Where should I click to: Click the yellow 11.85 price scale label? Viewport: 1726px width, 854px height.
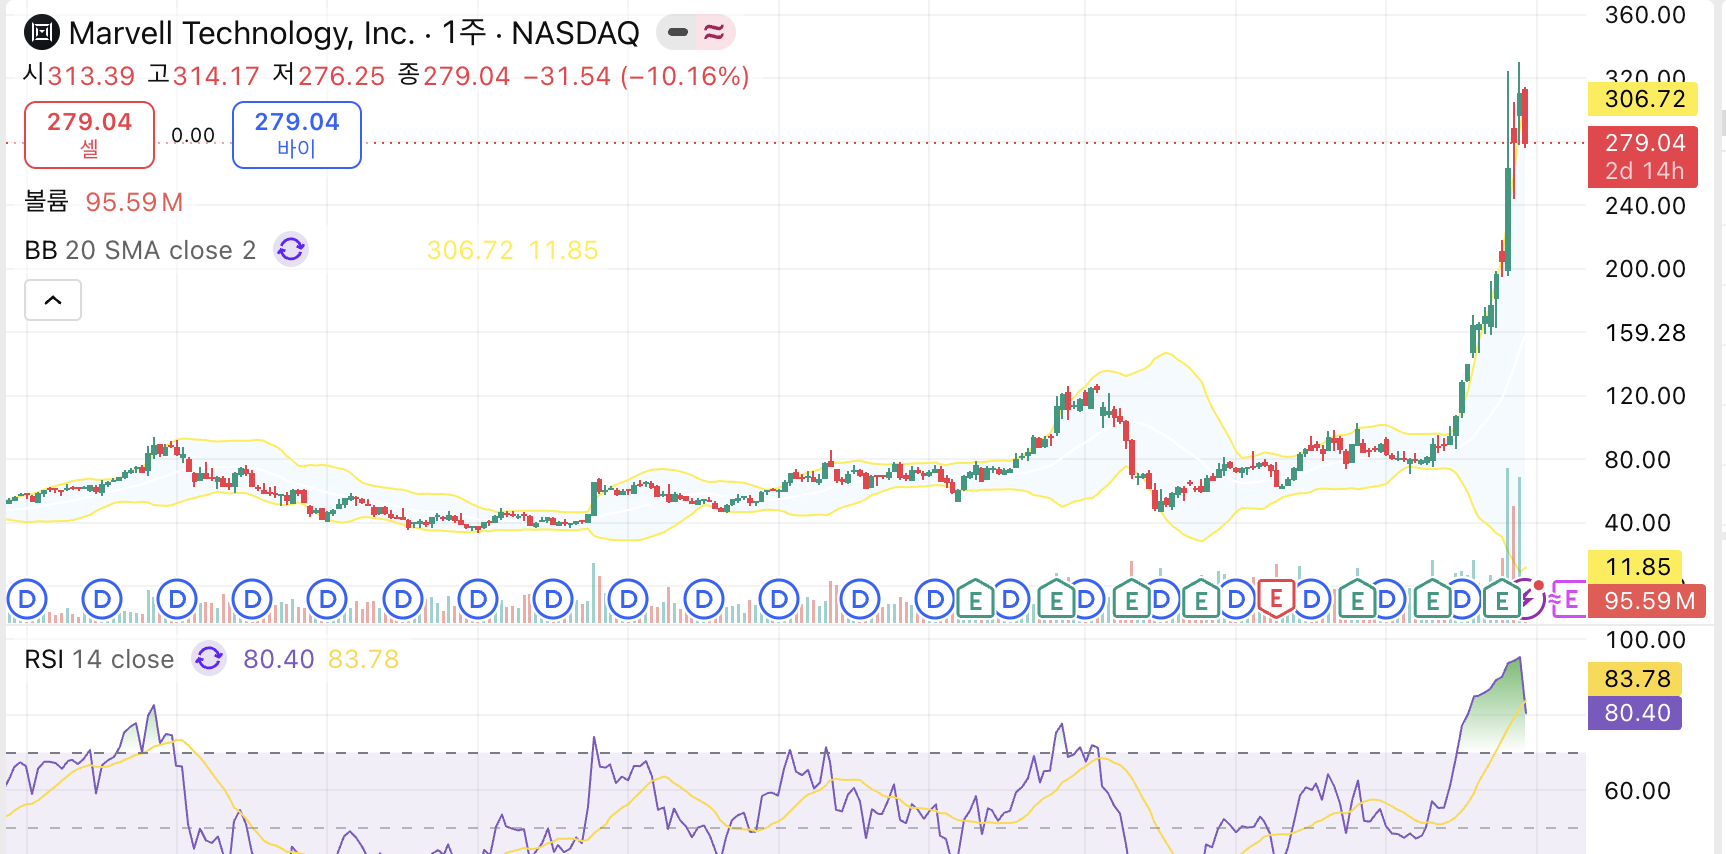[x=1636, y=567]
